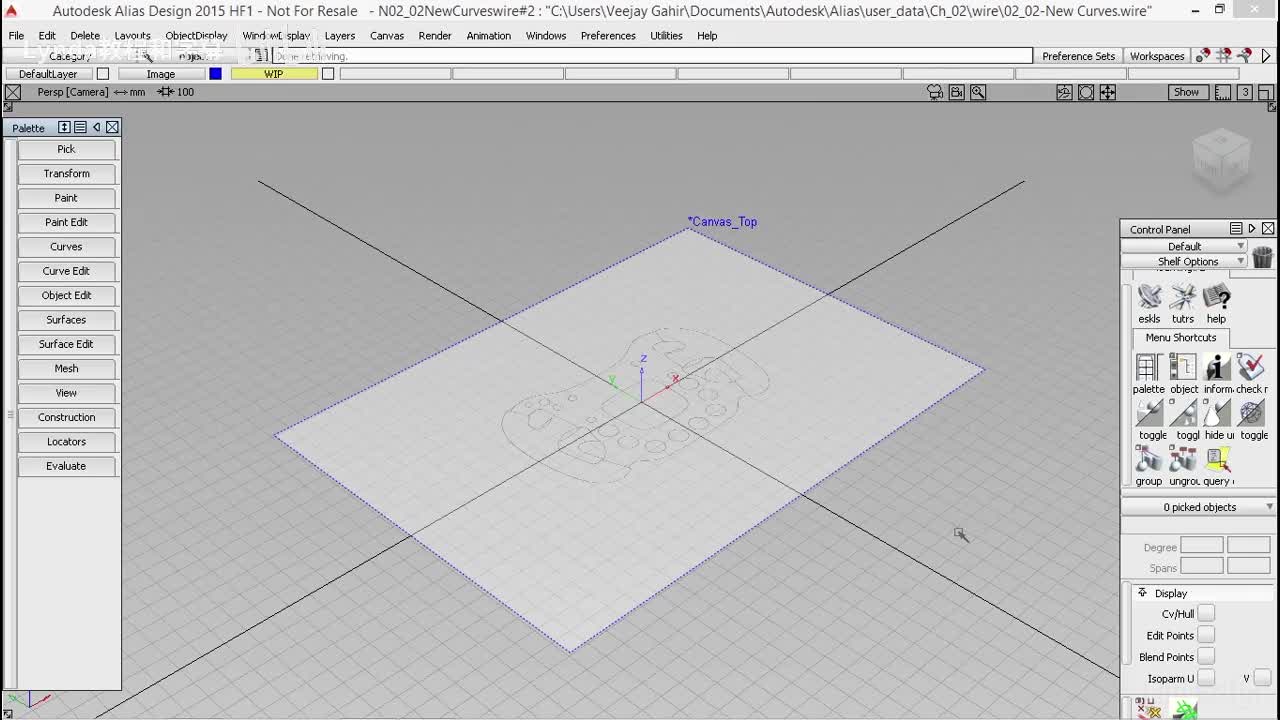Open the Transform palette section
Image resolution: width=1280 pixels, height=720 pixels.
click(67, 174)
